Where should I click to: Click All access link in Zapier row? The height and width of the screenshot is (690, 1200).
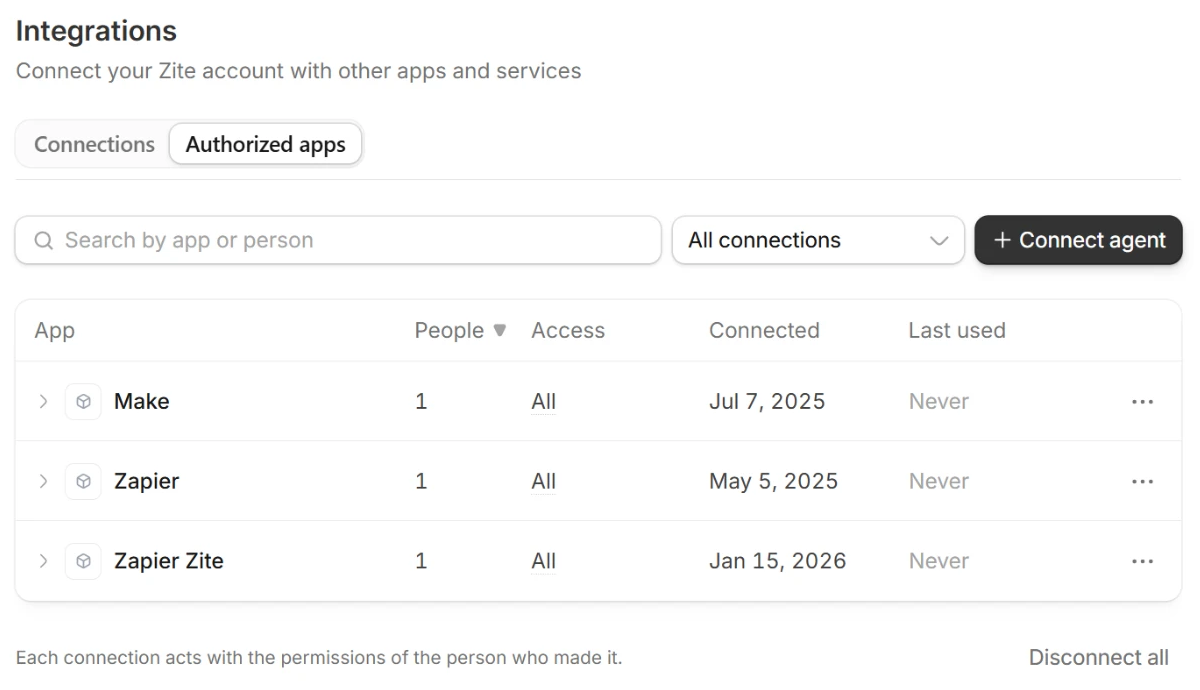point(543,481)
